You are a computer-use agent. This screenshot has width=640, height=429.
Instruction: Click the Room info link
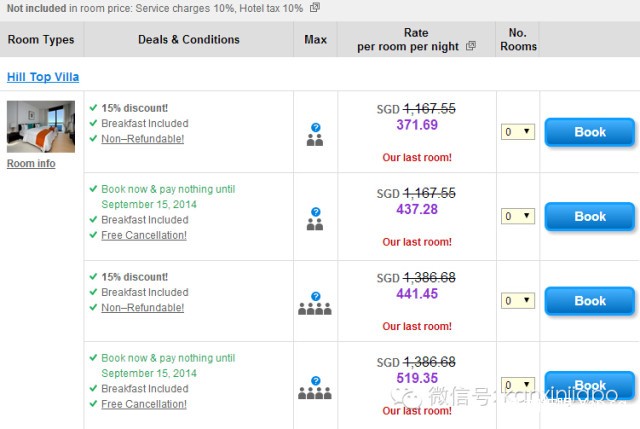(x=31, y=164)
